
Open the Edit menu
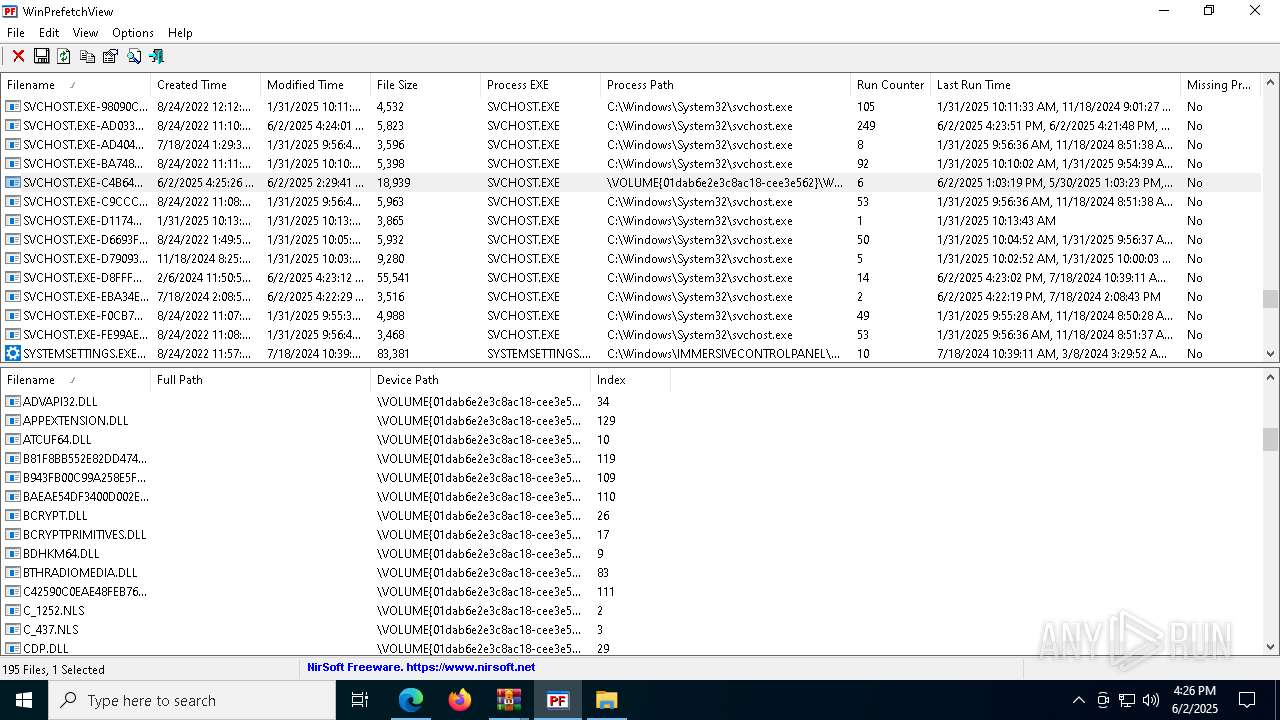click(49, 33)
